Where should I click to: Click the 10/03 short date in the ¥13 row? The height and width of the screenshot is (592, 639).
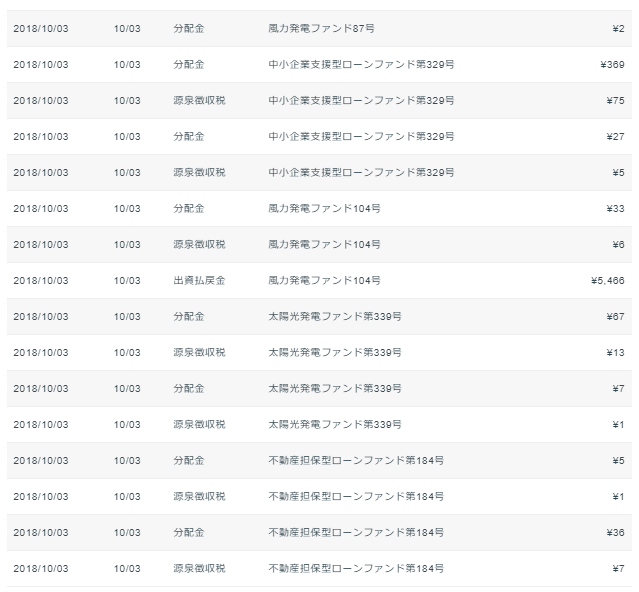coord(127,352)
